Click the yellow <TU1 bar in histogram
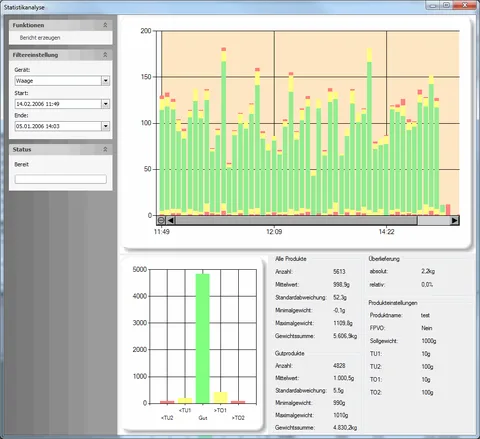This screenshot has width=480, height=439. 185,401
